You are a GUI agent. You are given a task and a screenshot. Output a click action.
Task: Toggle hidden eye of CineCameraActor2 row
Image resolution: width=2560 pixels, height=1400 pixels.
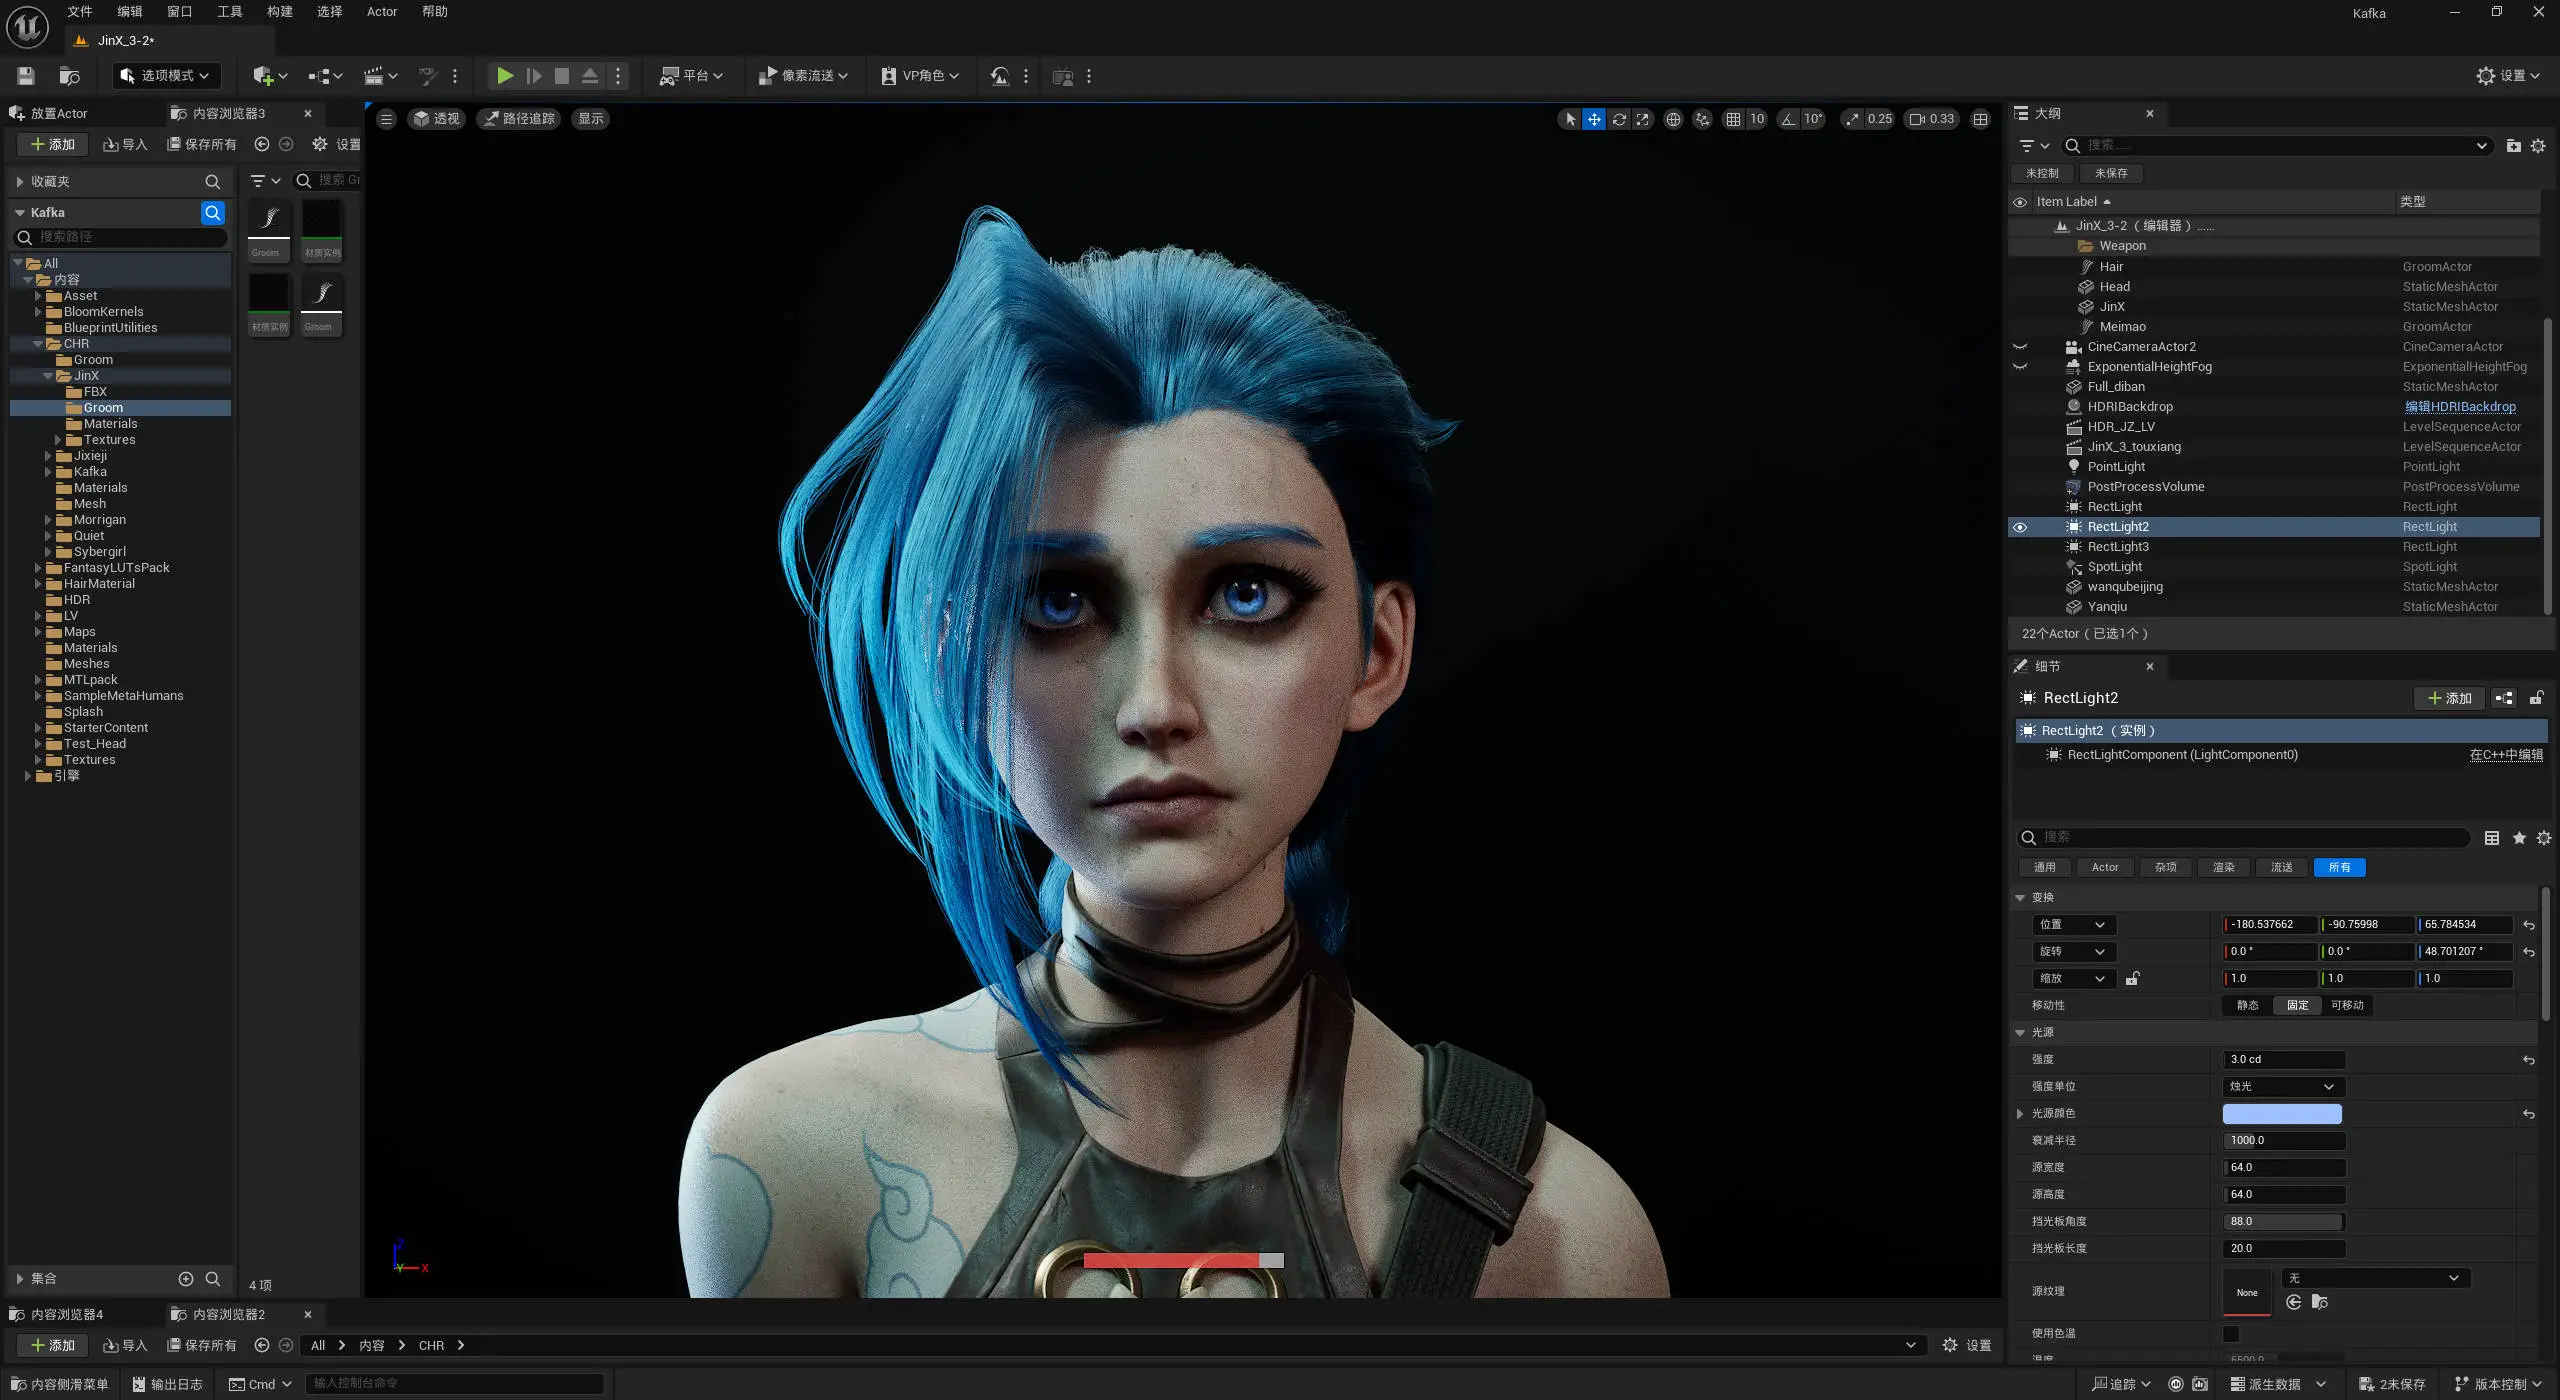(2020, 347)
